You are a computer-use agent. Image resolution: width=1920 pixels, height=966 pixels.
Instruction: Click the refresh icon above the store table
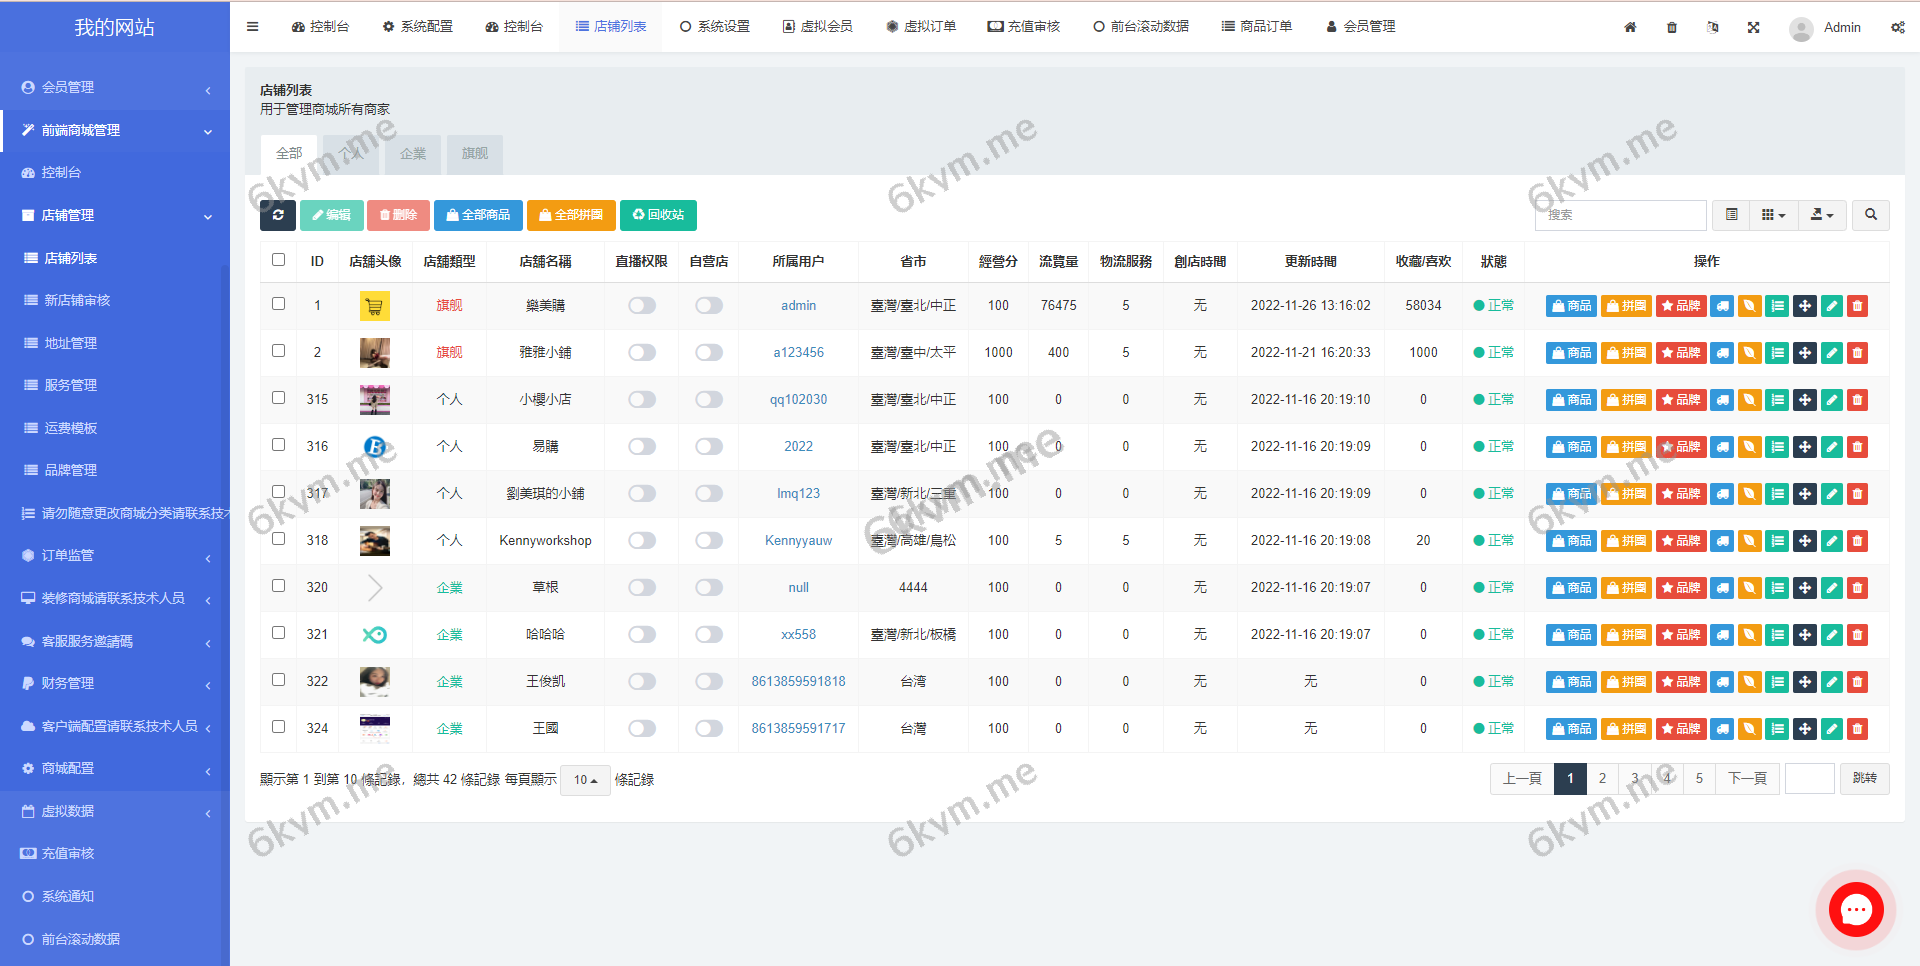(278, 215)
